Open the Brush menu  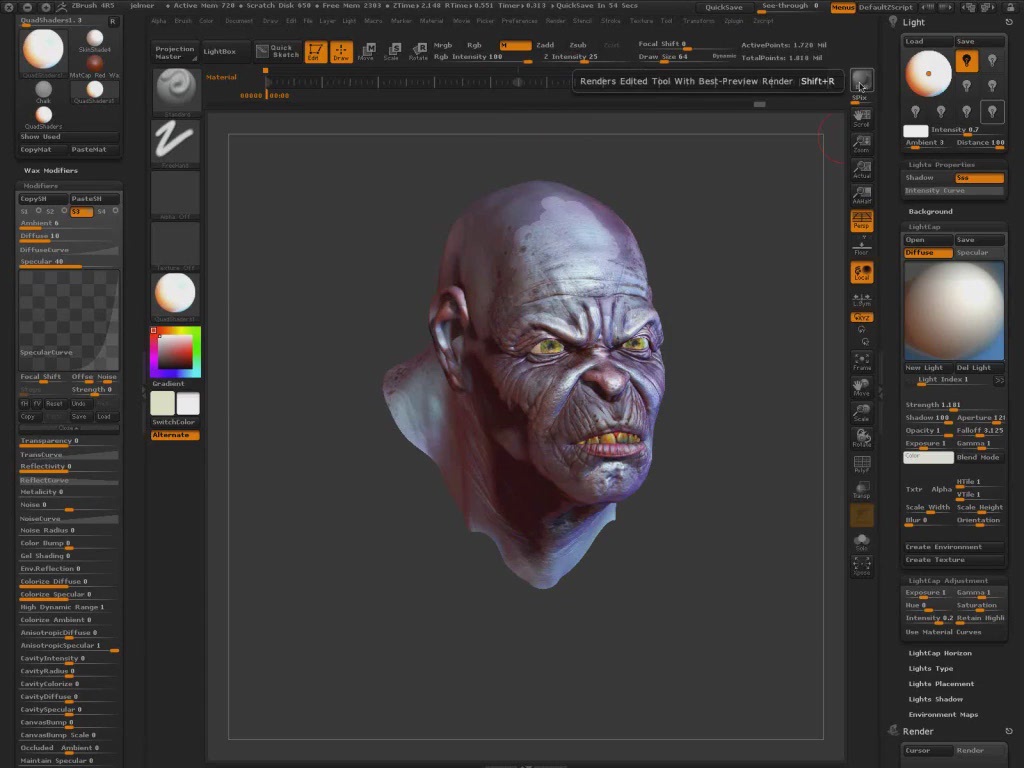coord(183,21)
